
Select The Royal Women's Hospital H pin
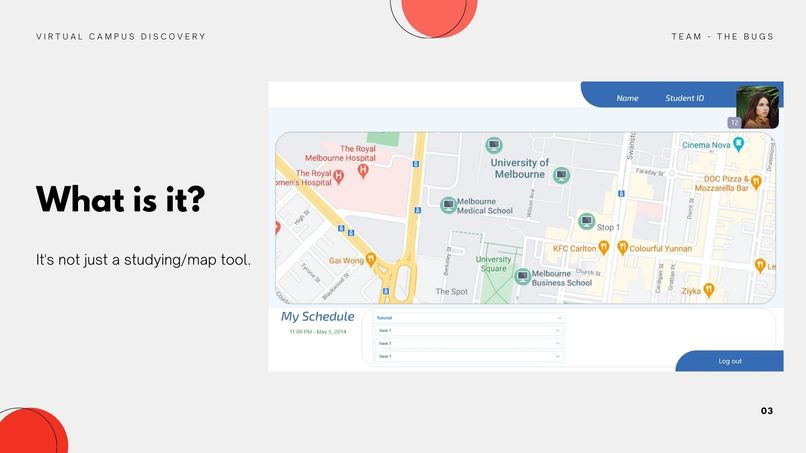pyautogui.click(x=338, y=177)
